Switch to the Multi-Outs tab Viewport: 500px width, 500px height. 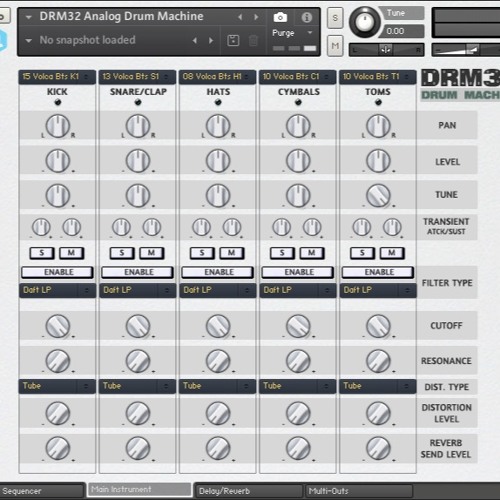click(359, 491)
